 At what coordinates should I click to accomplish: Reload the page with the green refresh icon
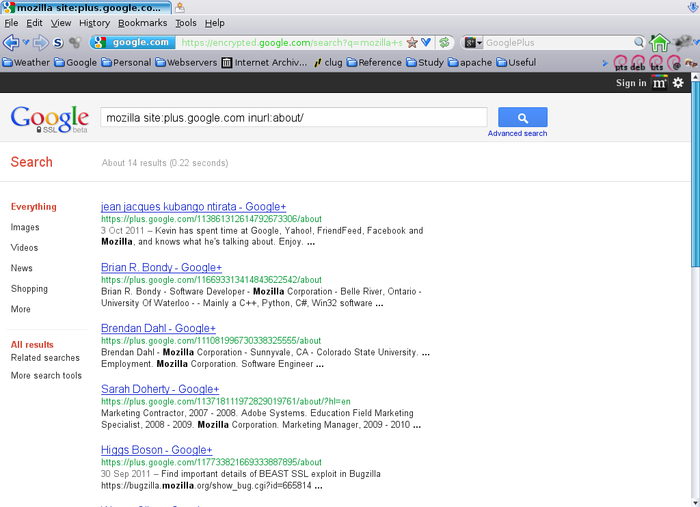pos(444,42)
